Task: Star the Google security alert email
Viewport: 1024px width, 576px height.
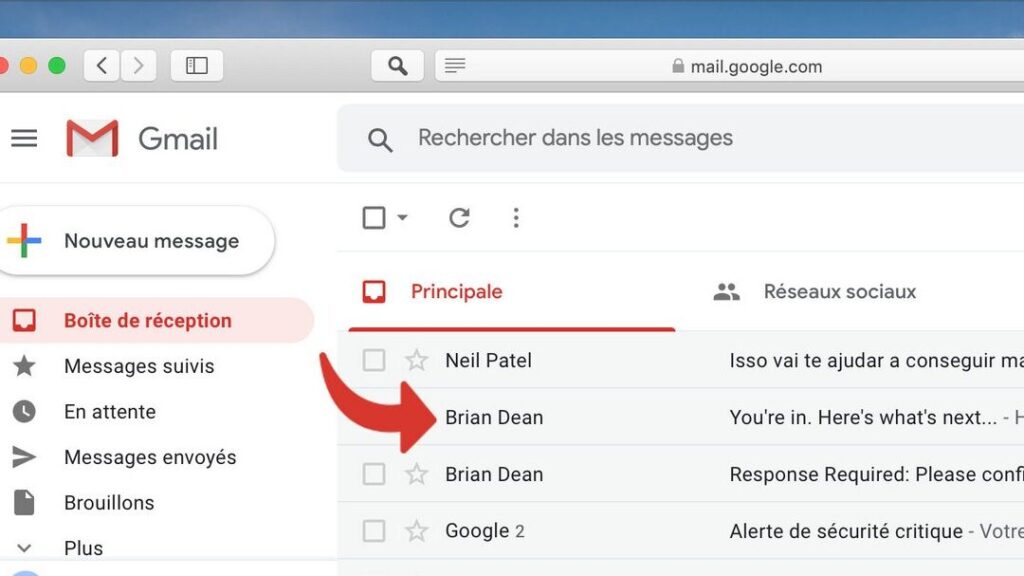Action: pyautogui.click(x=416, y=530)
